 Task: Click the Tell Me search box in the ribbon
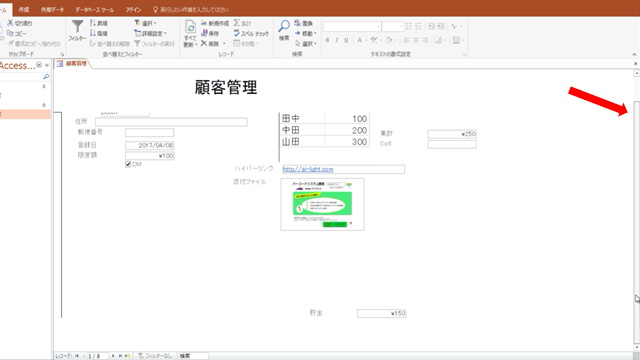pos(191,9)
